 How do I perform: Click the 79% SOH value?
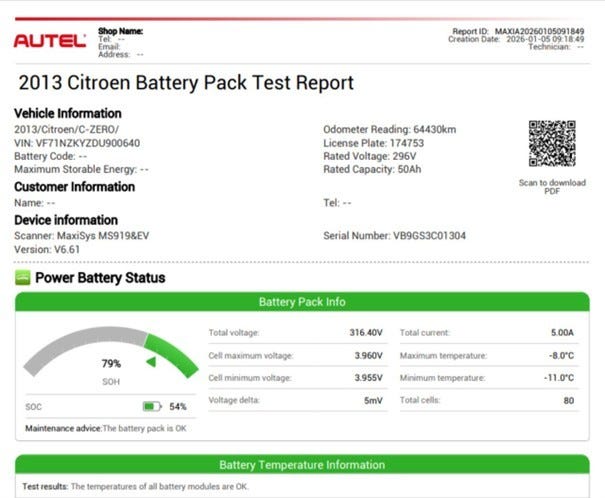(111, 363)
